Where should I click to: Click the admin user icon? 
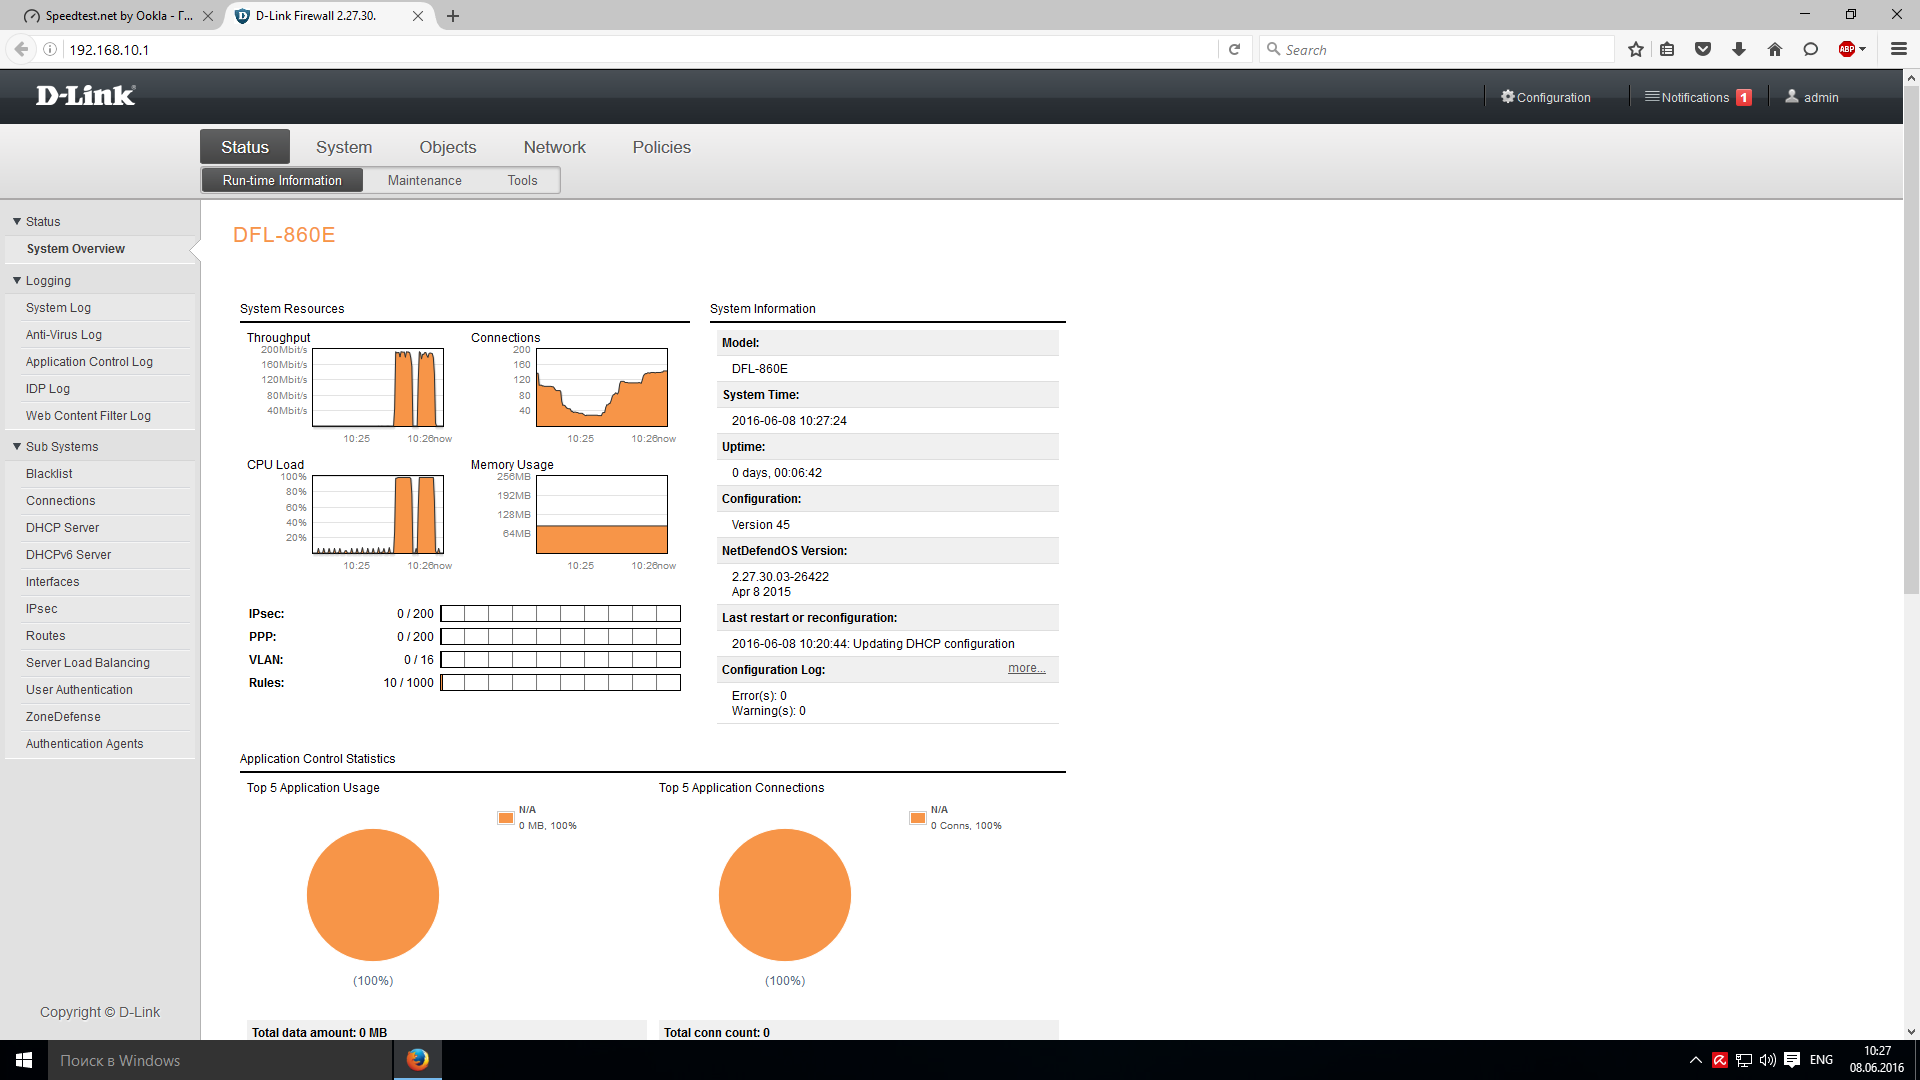point(1792,97)
